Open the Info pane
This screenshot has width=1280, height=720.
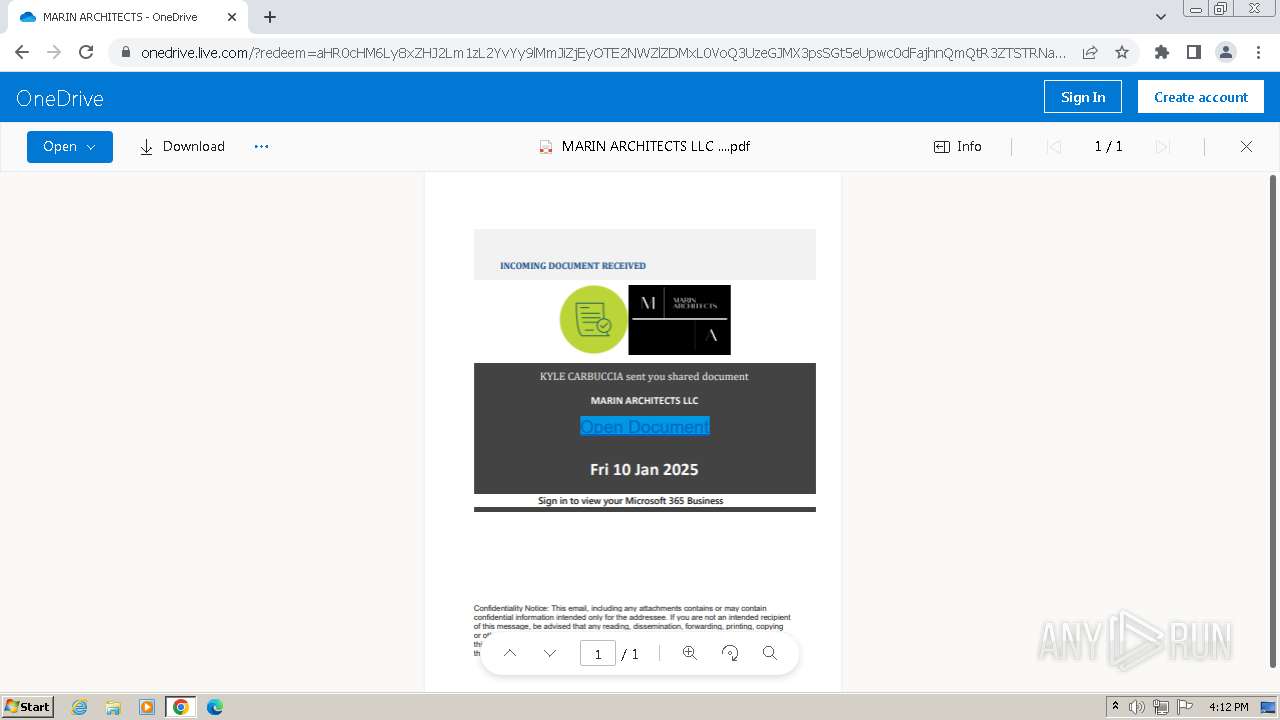(x=958, y=146)
